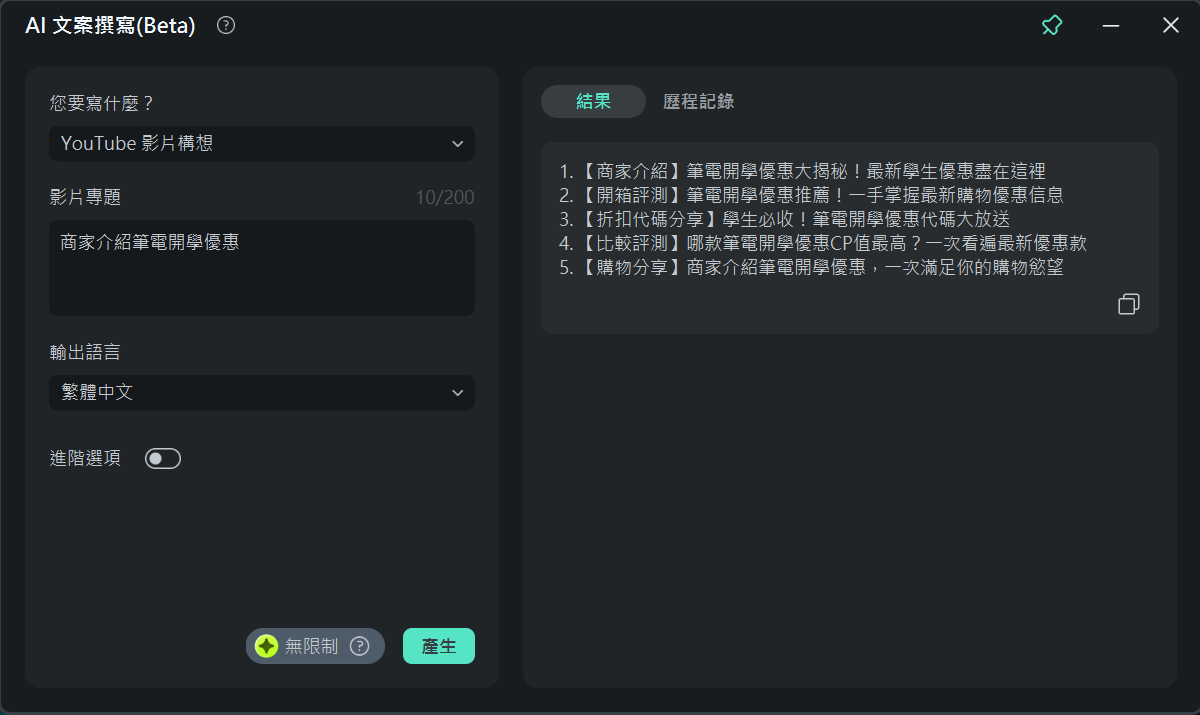
Task: Open the YouTube 影片構想 dropdown
Action: [262, 144]
